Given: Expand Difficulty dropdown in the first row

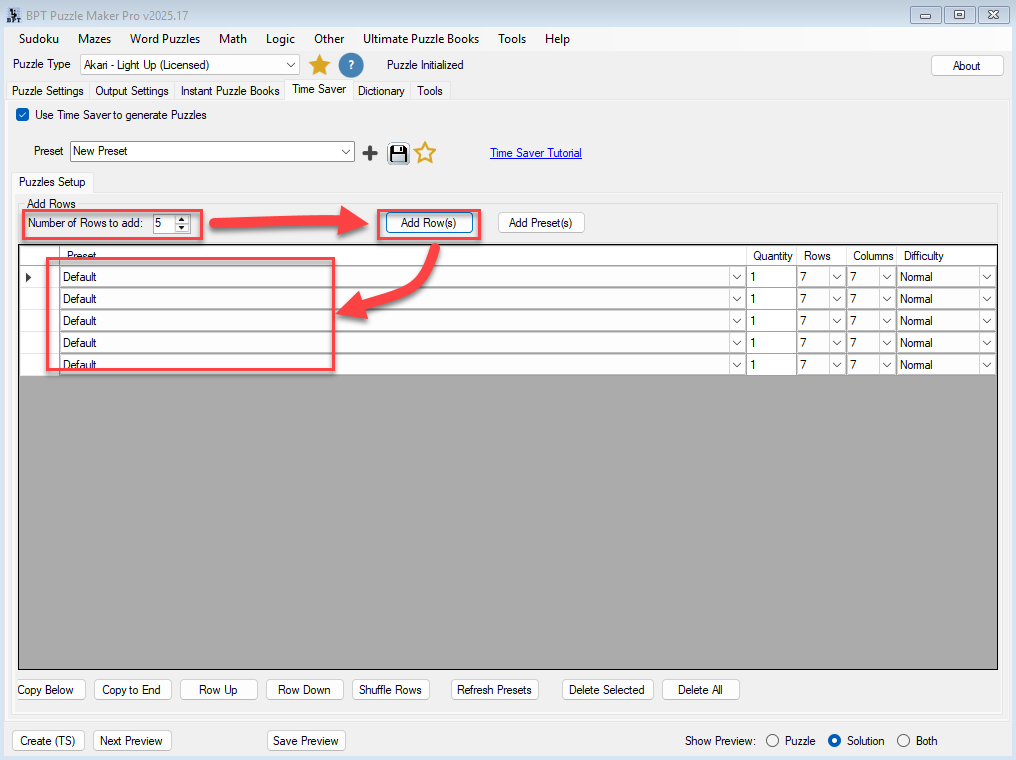Looking at the screenshot, I should (x=987, y=277).
